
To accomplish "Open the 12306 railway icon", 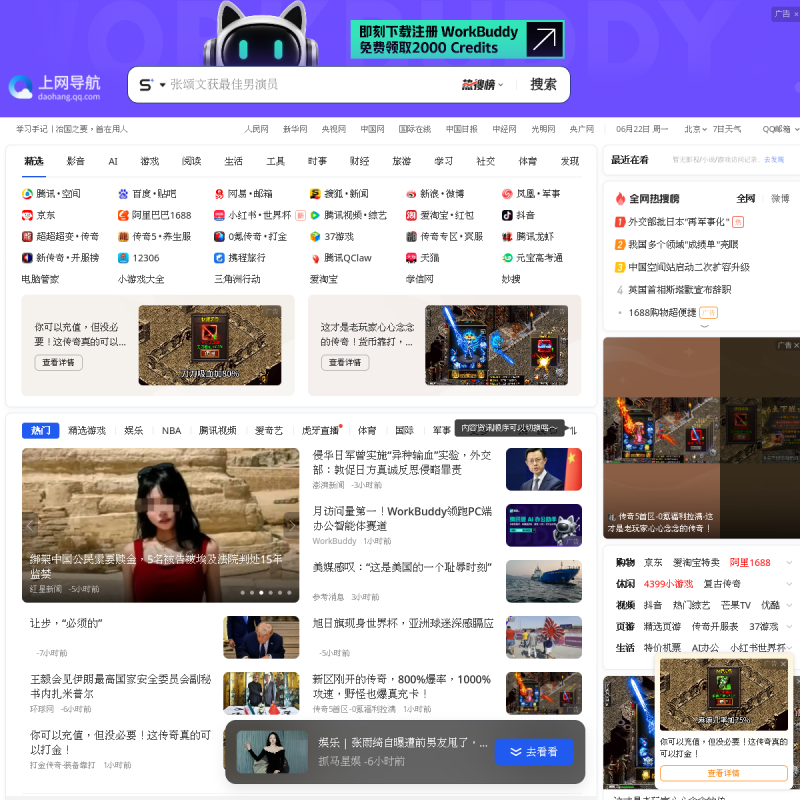I will point(123,258).
